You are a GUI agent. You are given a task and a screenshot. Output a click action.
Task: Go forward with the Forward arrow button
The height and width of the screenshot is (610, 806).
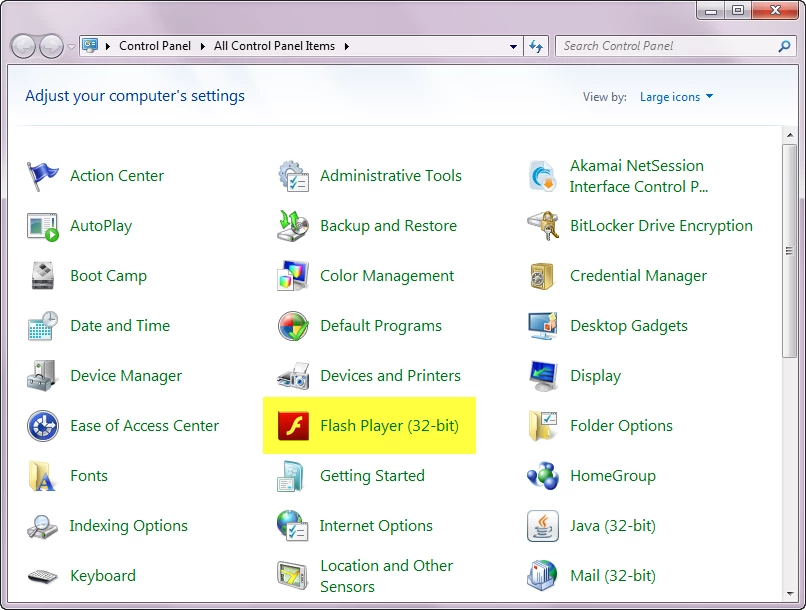click(51, 46)
